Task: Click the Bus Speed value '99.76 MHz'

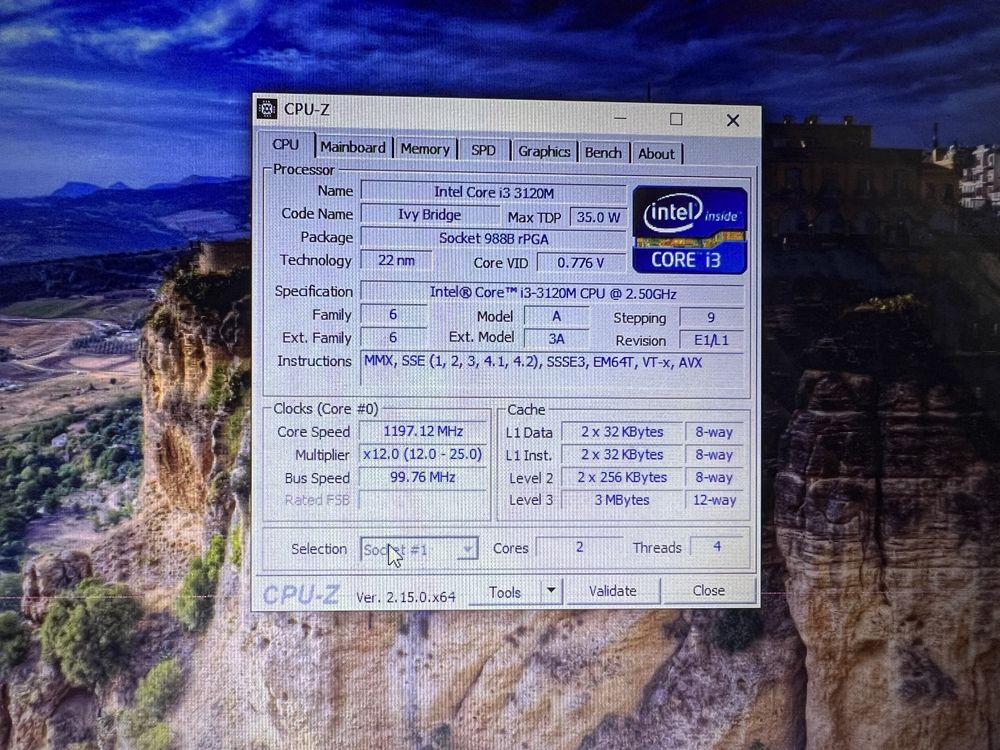Action: [x=423, y=477]
